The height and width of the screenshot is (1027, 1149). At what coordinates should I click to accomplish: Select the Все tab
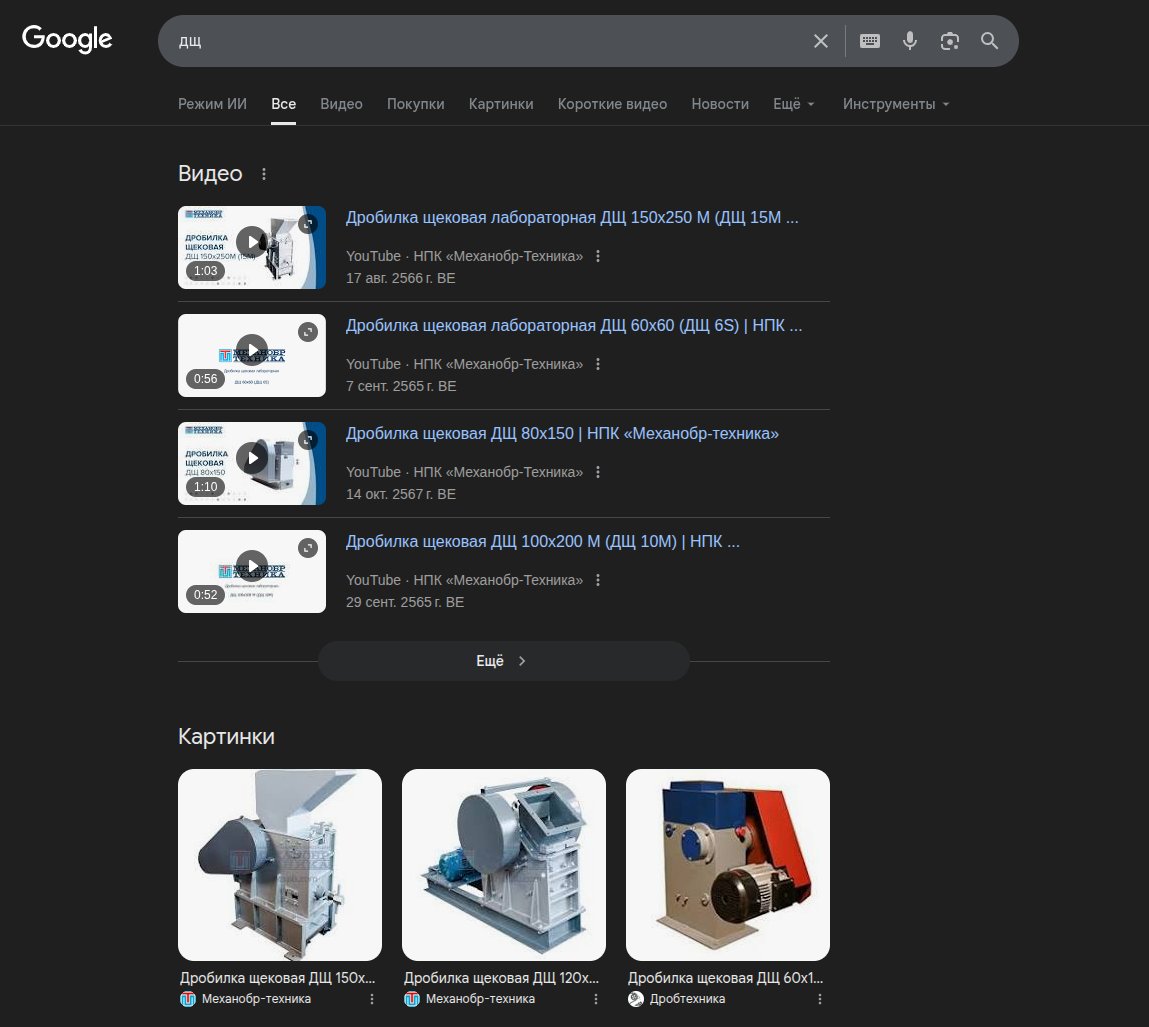284,104
